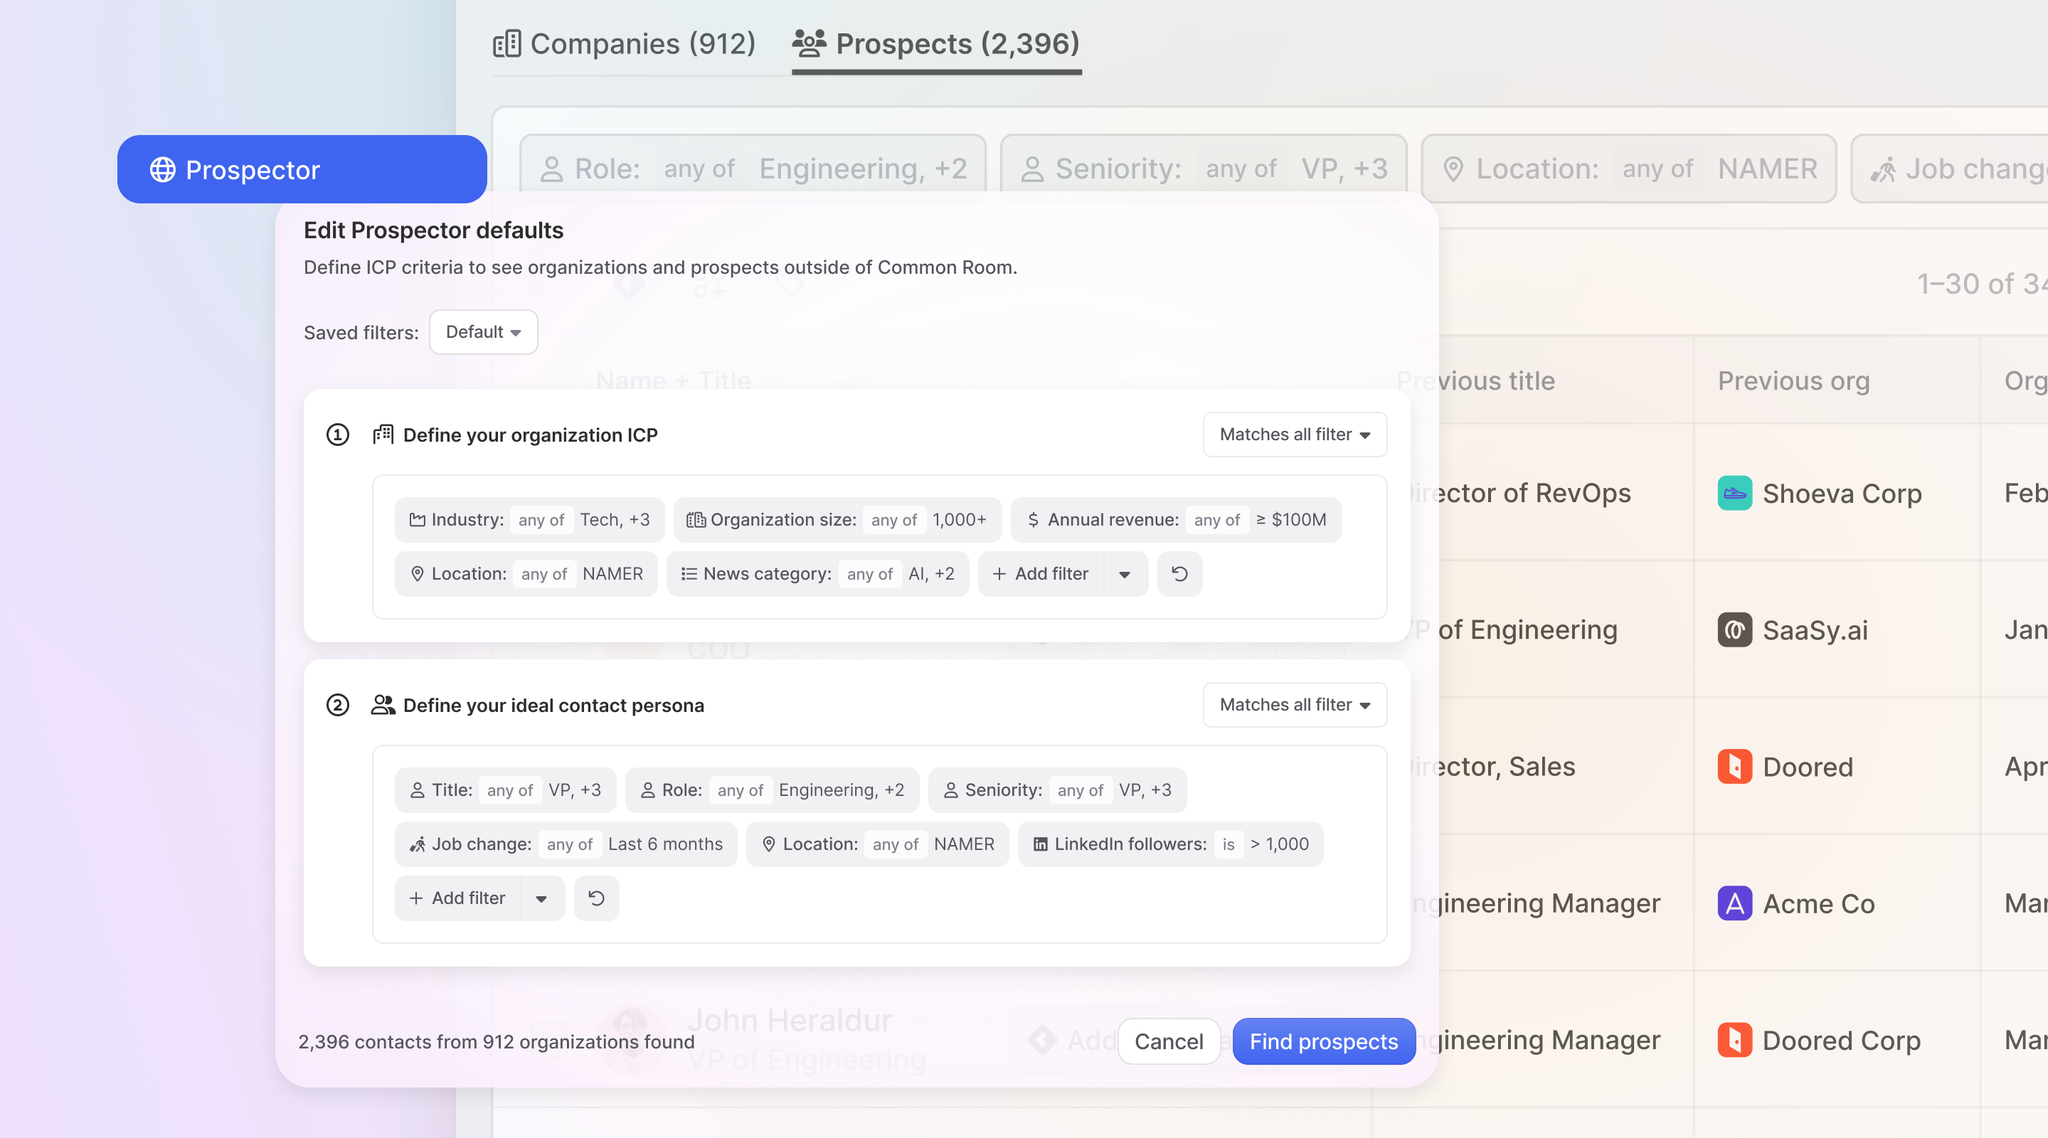Expand arrow next to organization Add filter
This screenshot has height=1138, width=2048.
point(1125,574)
